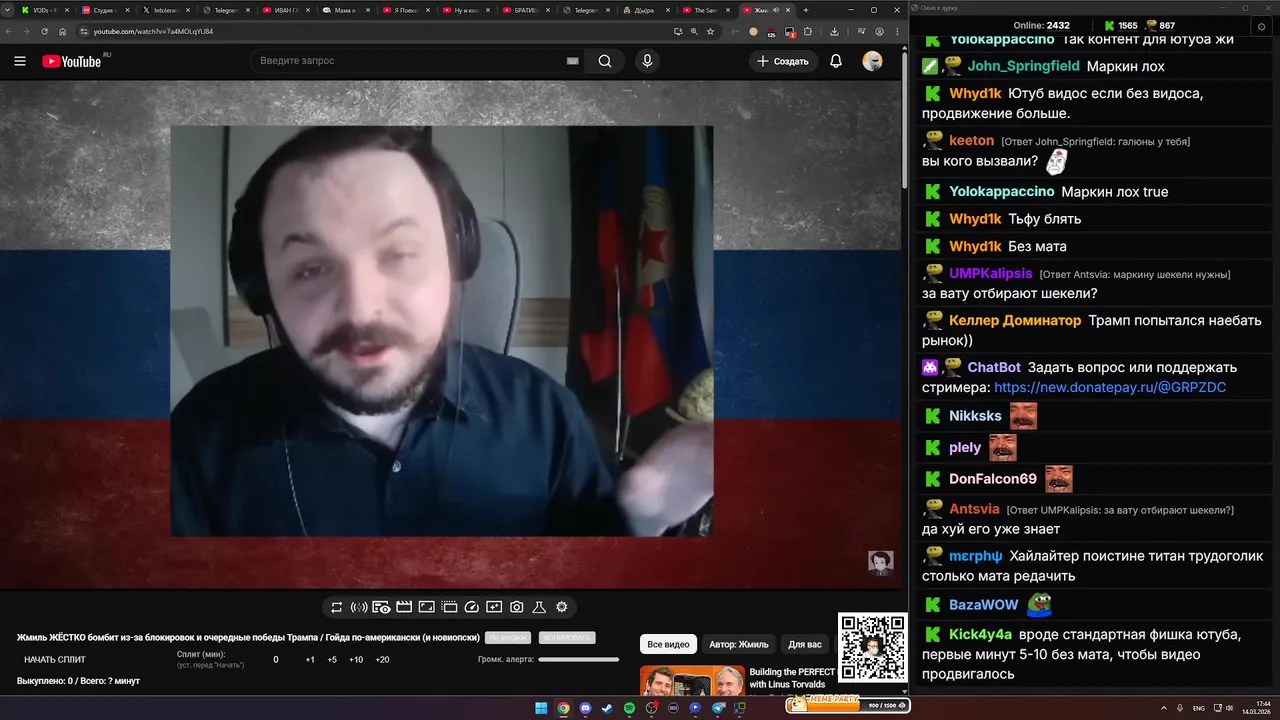This screenshot has height=720, width=1280.
Task: Click the ENG language indicator in tray
Action: (1199, 708)
